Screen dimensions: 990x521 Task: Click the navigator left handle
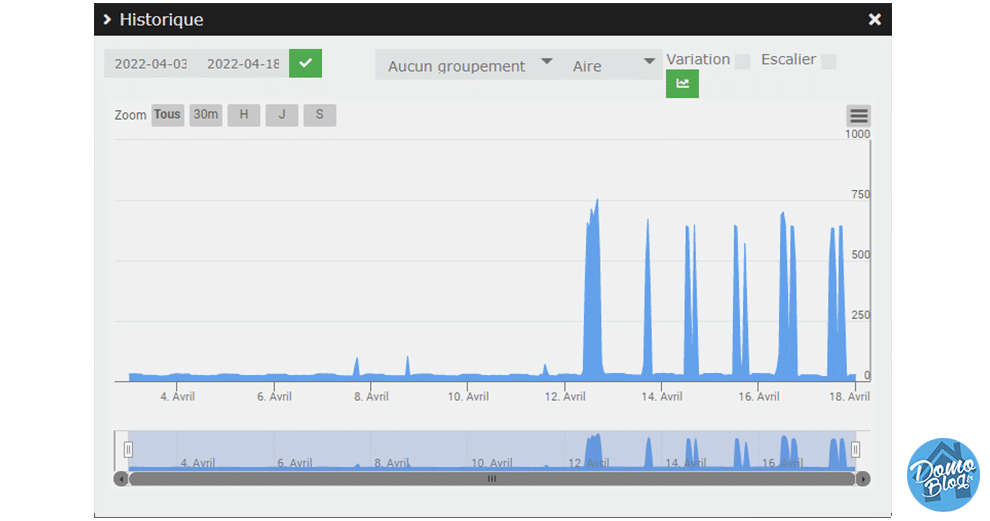click(x=128, y=450)
